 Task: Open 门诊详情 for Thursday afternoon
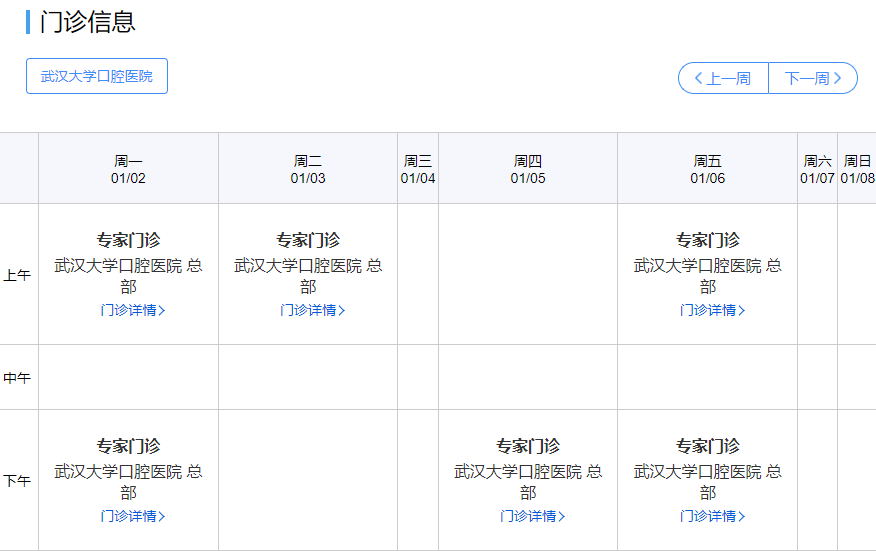(x=532, y=516)
